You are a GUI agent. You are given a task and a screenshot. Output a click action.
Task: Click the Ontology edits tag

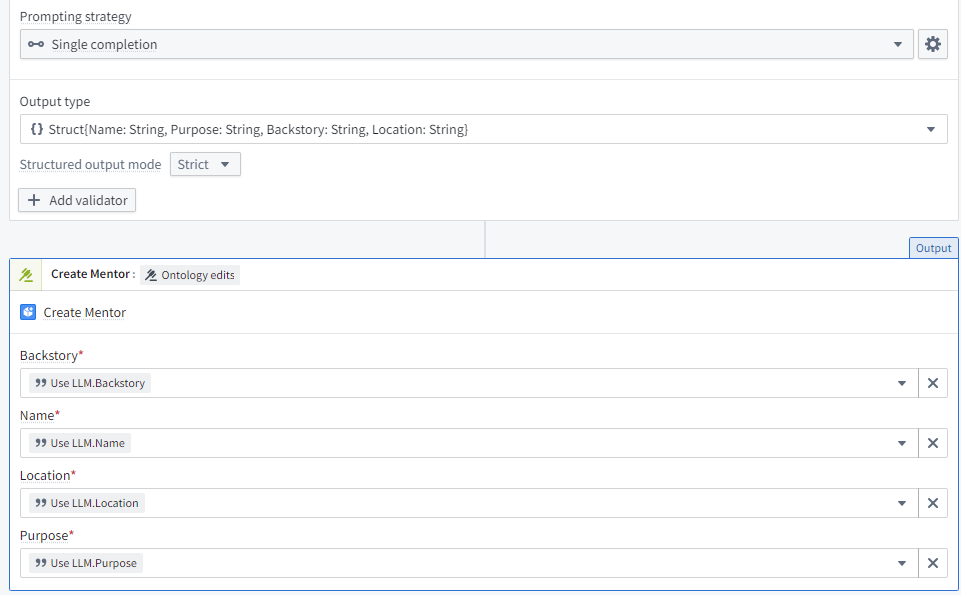point(190,275)
